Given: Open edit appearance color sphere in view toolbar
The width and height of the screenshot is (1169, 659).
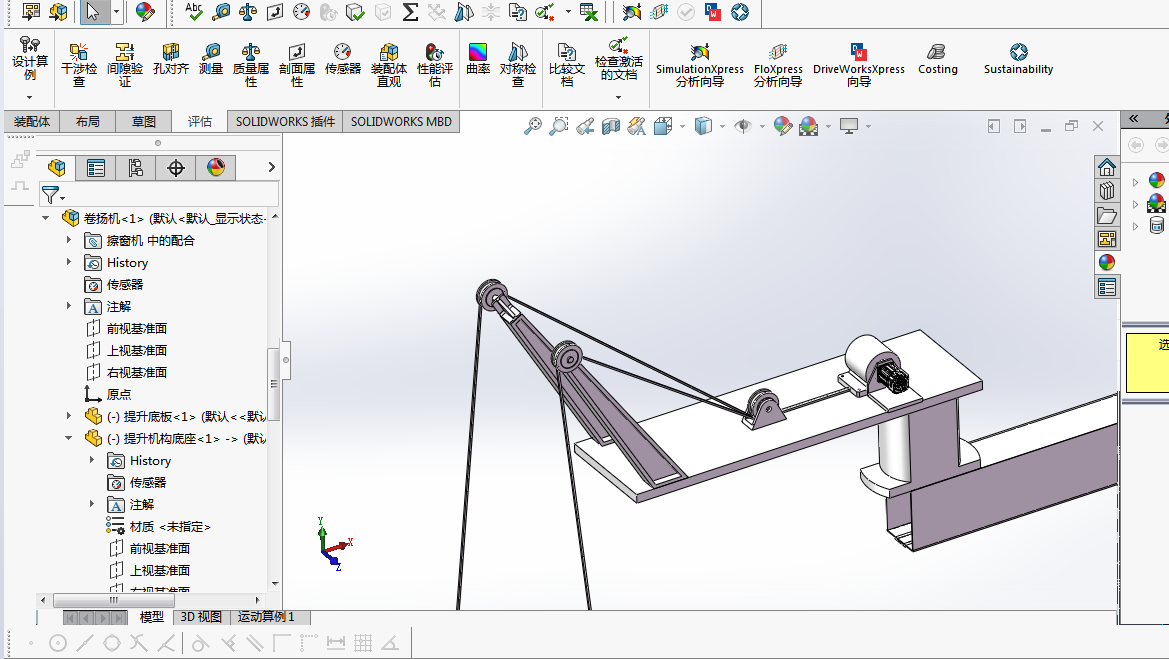Looking at the screenshot, I should 782,126.
